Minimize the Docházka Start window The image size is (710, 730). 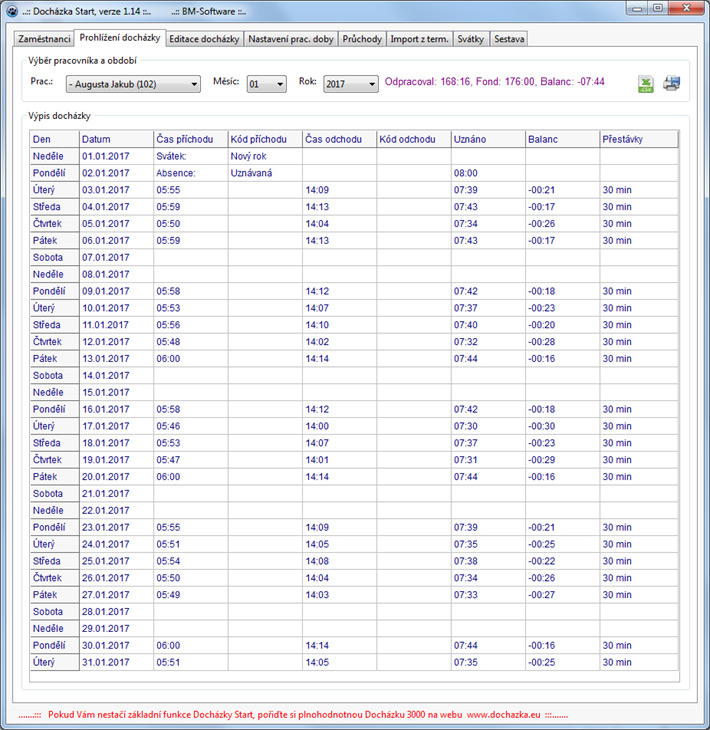coord(637,8)
